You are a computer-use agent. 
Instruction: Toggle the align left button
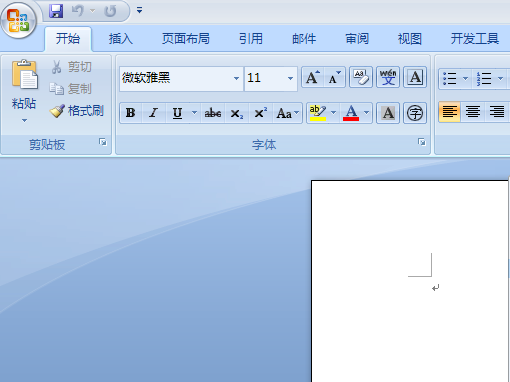[x=450, y=112]
